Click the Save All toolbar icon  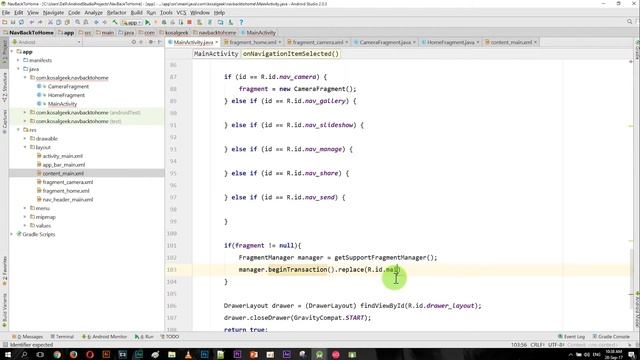pyautogui.click(x=13, y=22)
